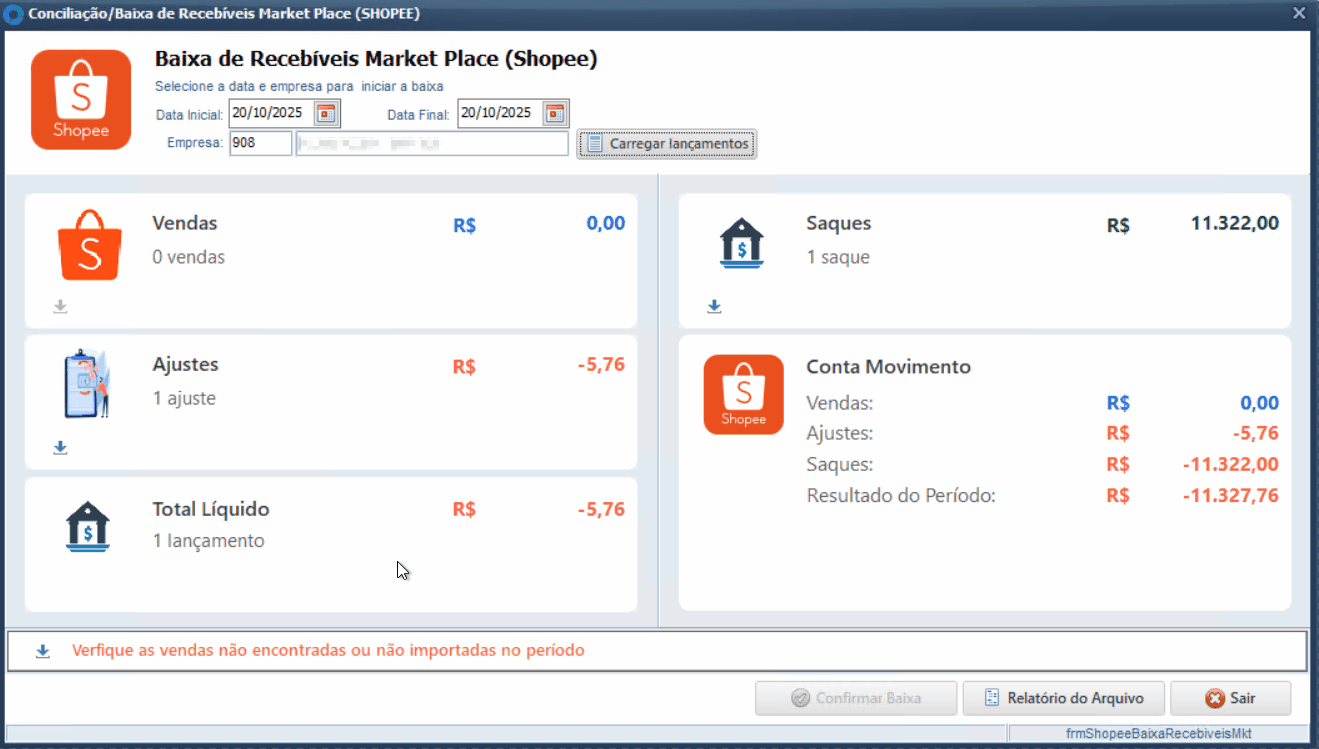Screen dimensions: 1319x749
Task: Download the Vendas details
Action: (x=60, y=307)
